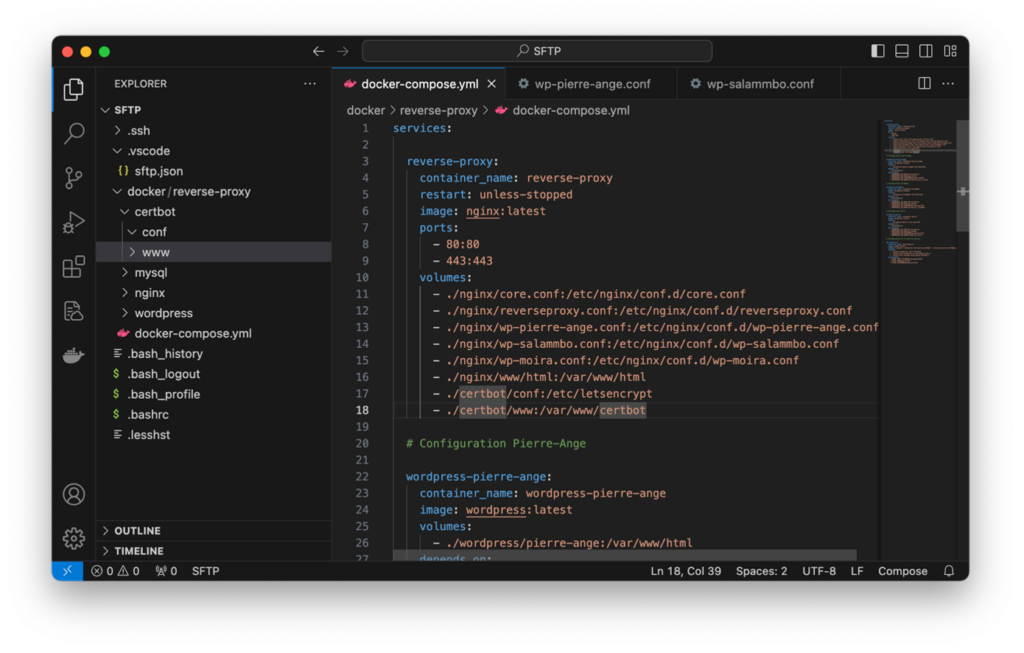Click the Ln 18, Col 39 cursor position indicator
1024x653 pixels.
pyautogui.click(x=686, y=571)
